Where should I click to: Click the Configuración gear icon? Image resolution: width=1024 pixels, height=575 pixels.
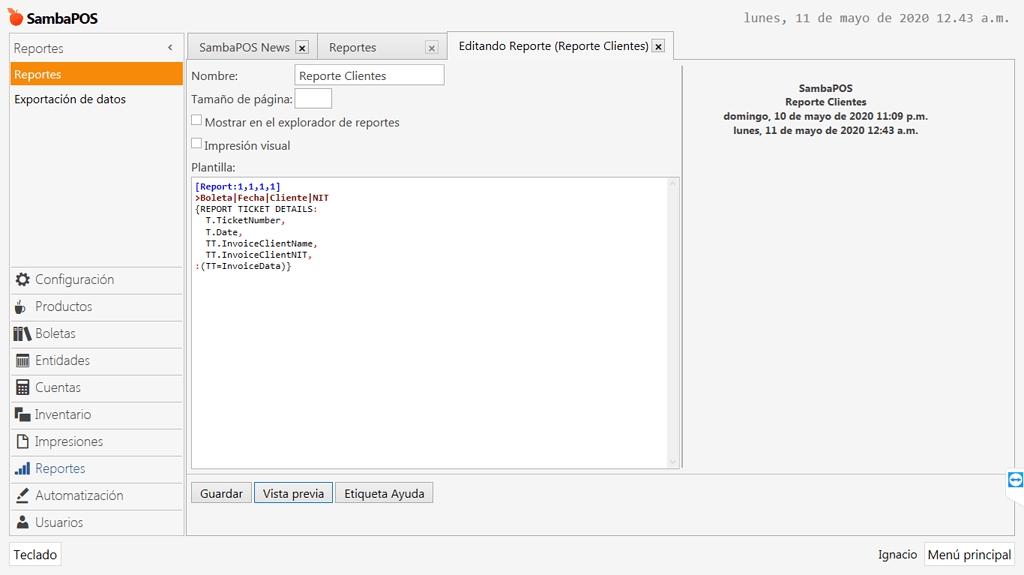pos(22,280)
